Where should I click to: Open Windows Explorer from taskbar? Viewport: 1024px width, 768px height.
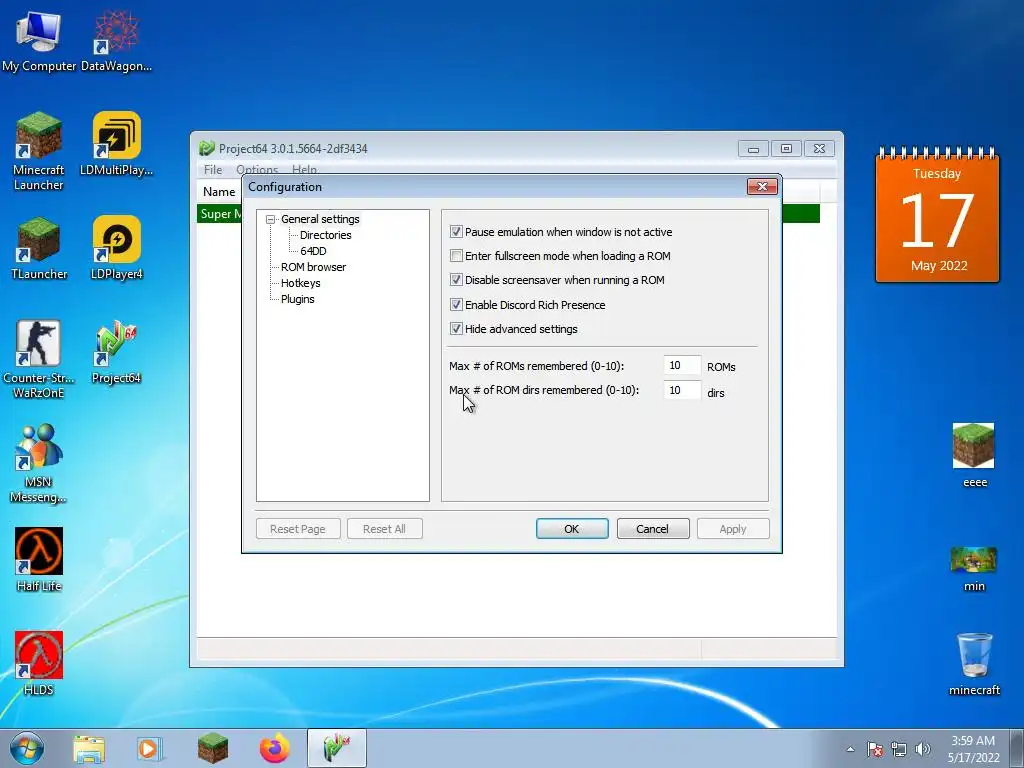[x=89, y=748]
